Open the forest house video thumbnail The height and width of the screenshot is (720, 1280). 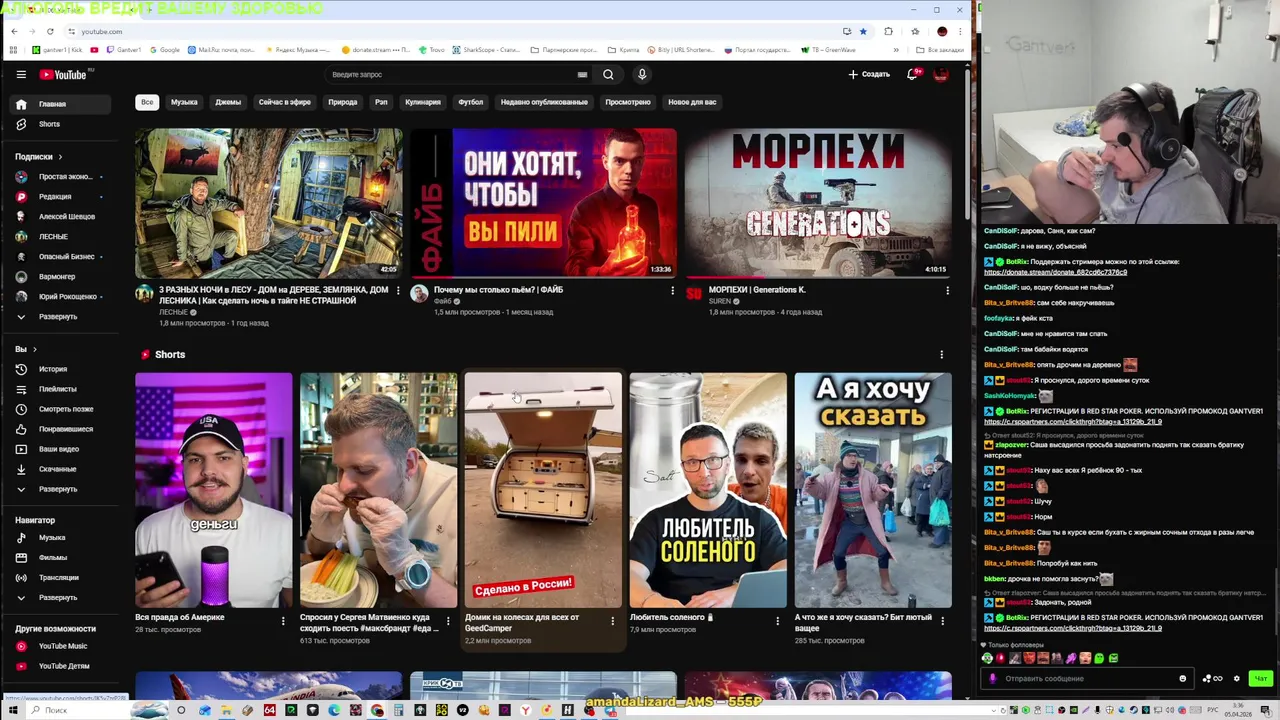[x=269, y=202]
